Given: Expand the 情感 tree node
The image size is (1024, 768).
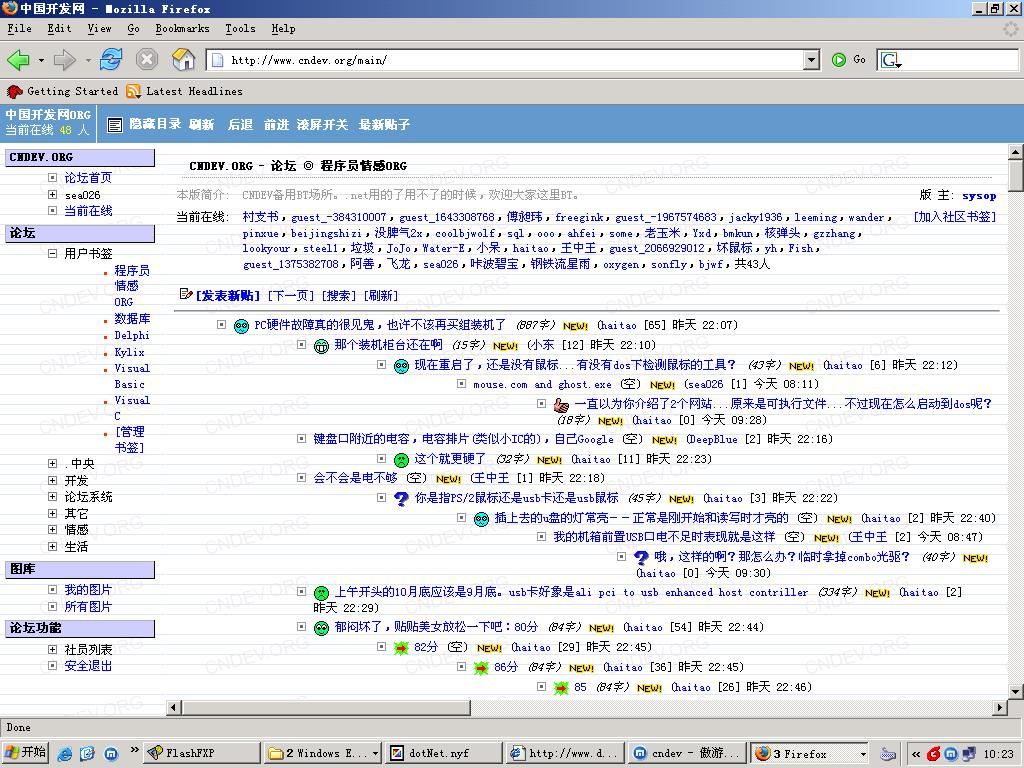Looking at the screenshot, I should (x=52, y=530).
